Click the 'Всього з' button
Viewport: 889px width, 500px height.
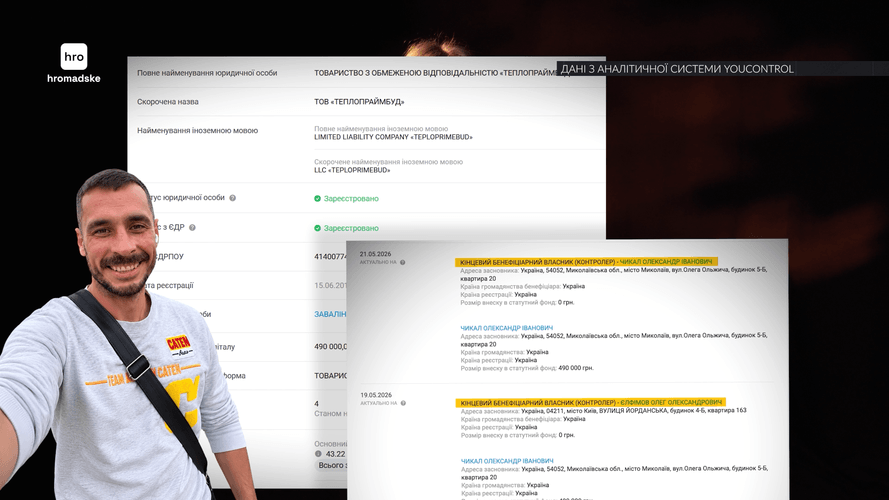(x=331, y=465)
